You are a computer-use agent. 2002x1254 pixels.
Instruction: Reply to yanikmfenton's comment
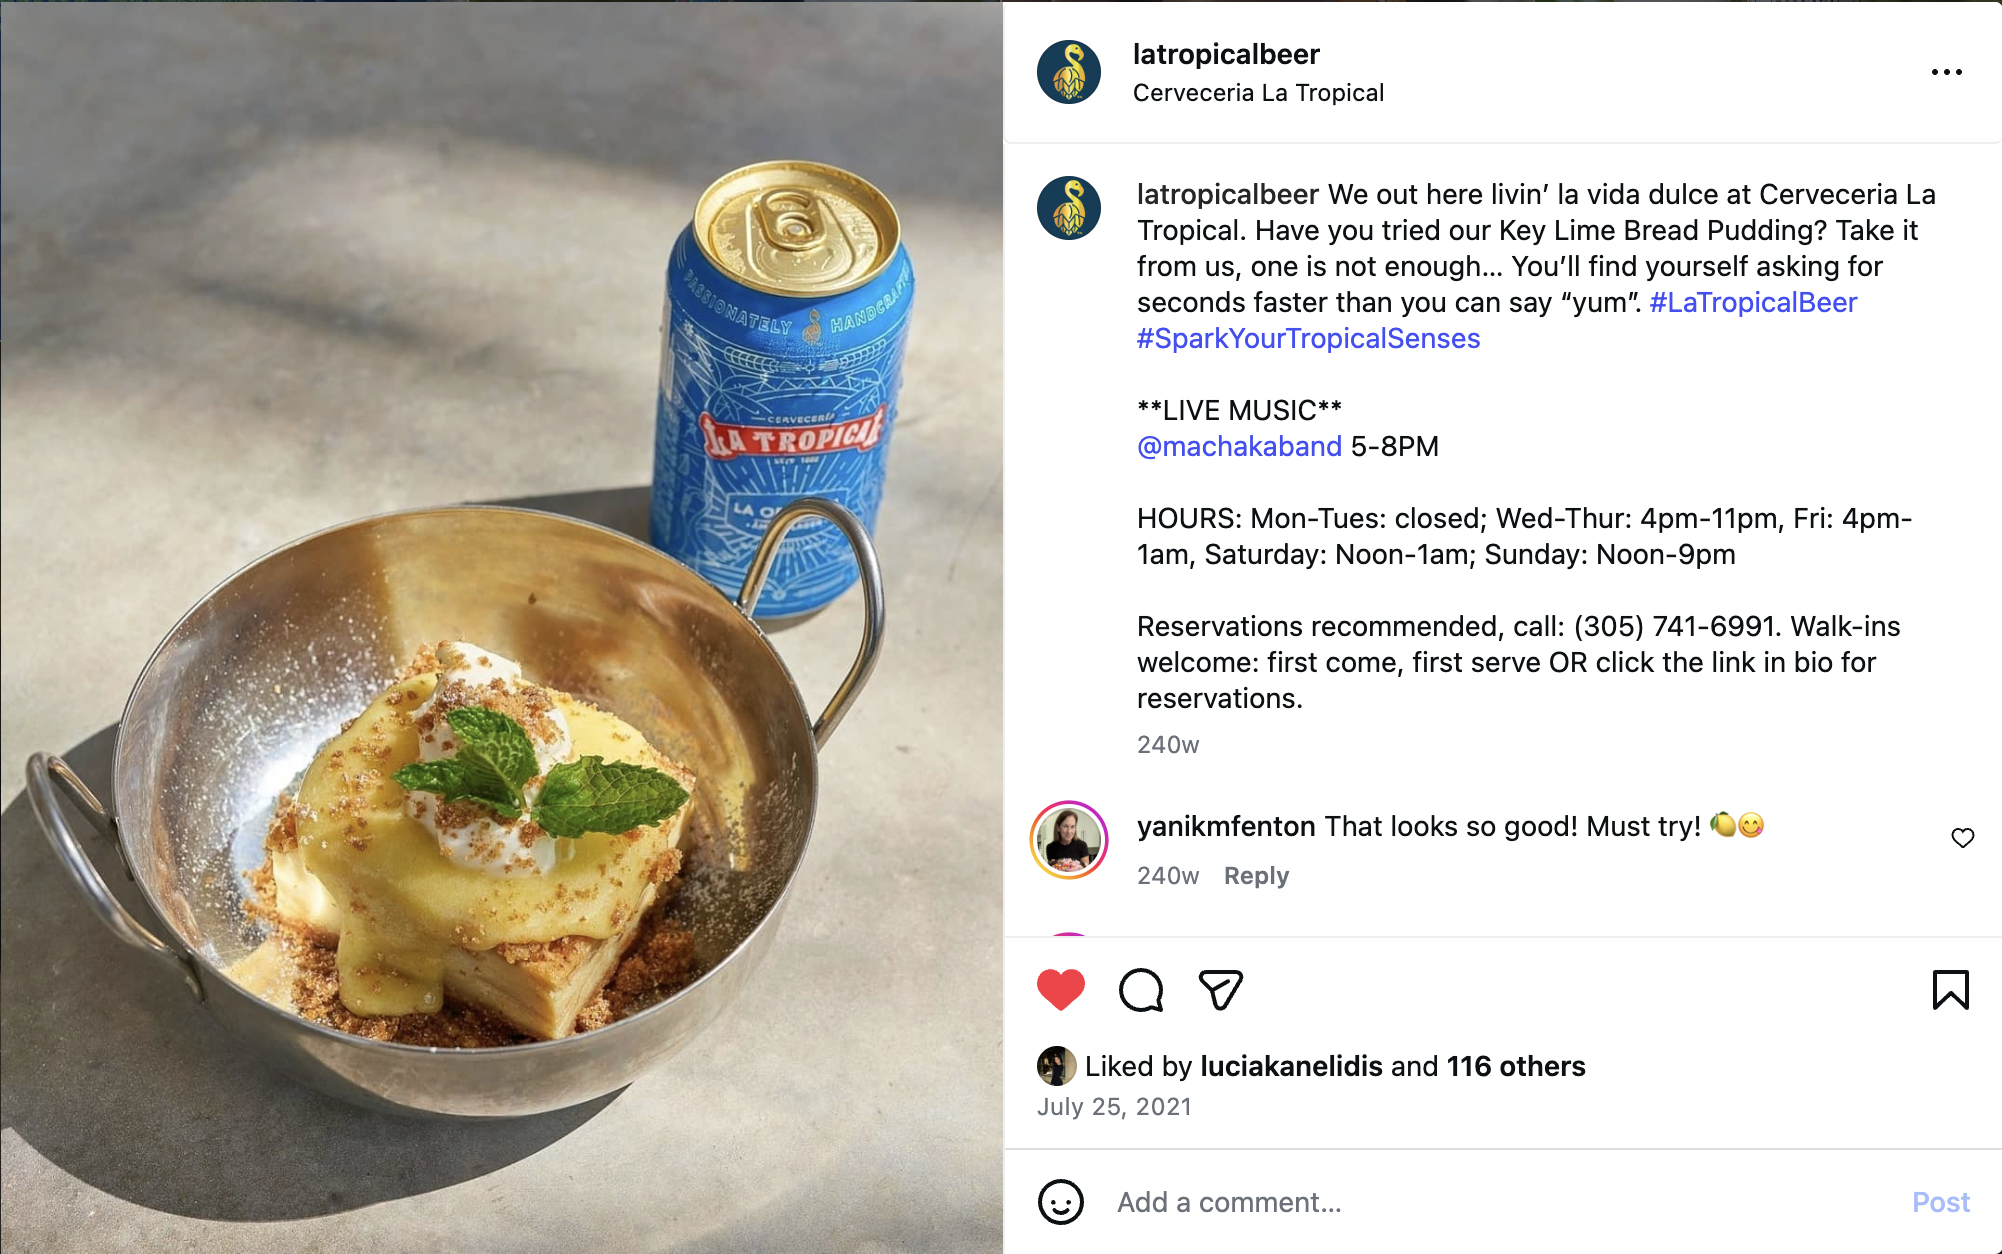tap(1256, 876)
